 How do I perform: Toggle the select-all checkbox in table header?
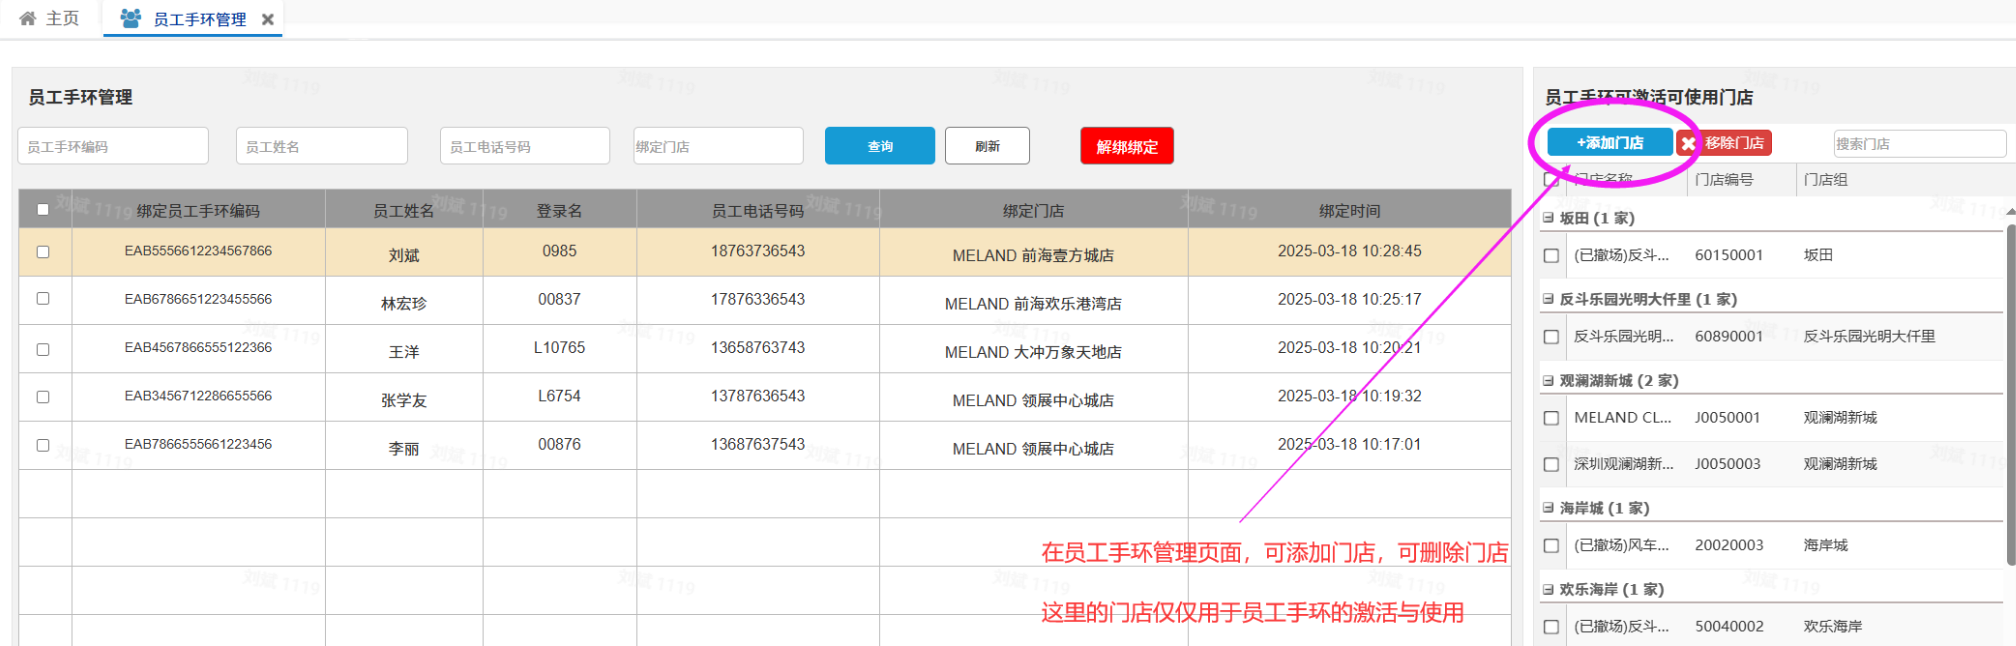tap(43, 210)
